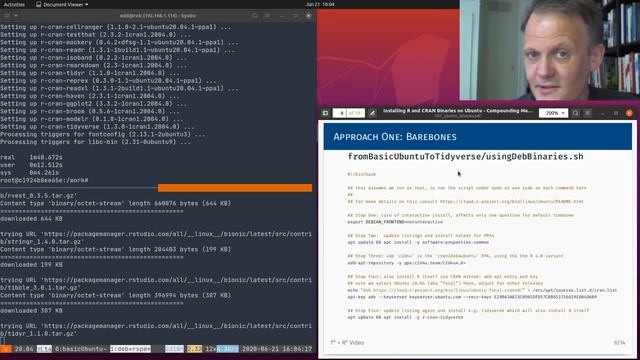This screenshot has height=360, width=640.
Task: Maximize the Document Viewer window
Action: tap(616, 113)
